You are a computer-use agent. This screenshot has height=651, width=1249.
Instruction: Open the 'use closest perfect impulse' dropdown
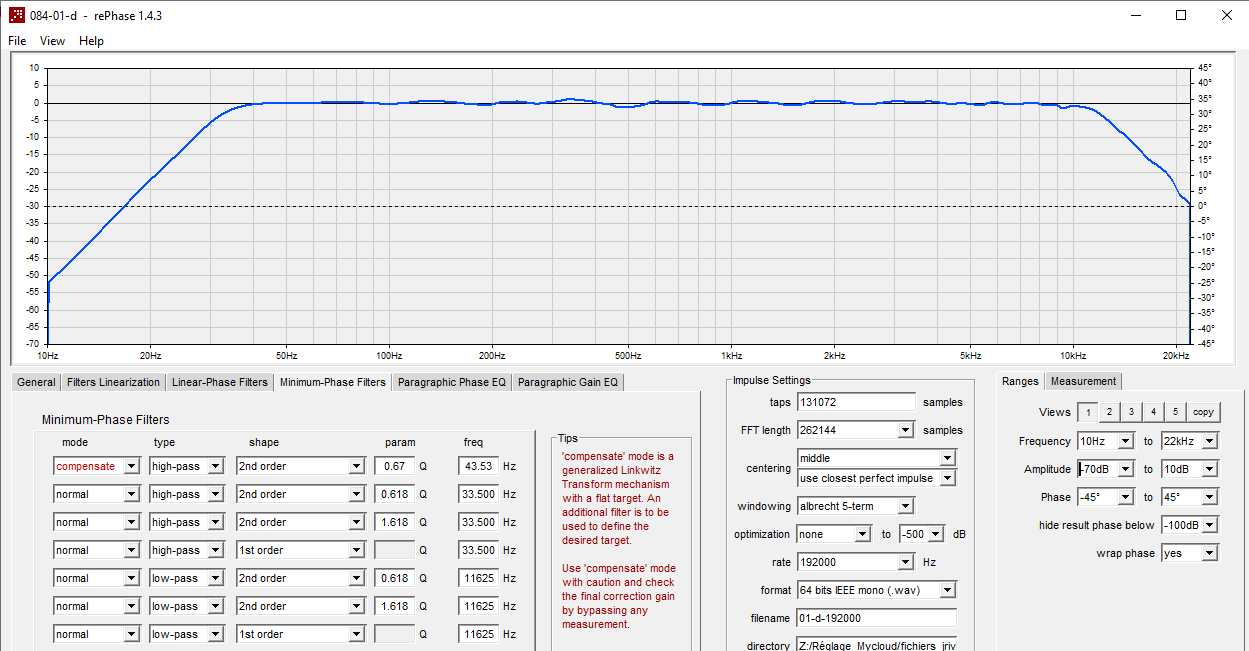click(947, 478)
